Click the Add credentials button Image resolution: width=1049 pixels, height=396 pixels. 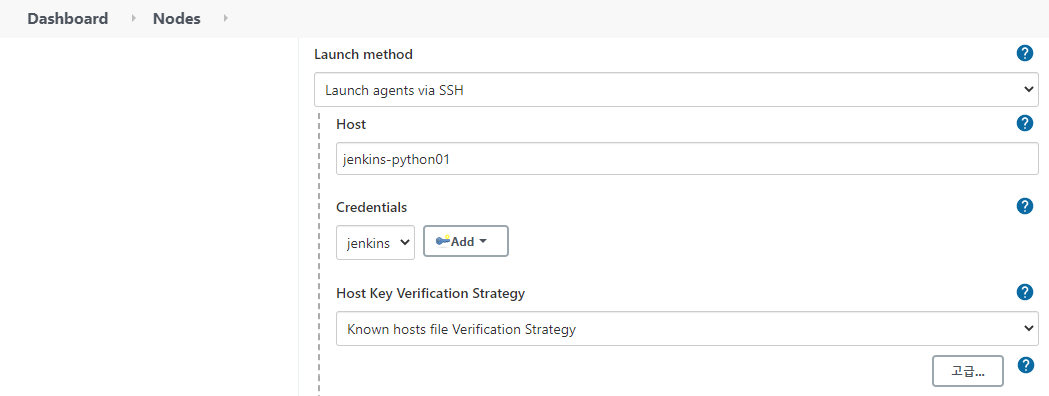(466, 241)
